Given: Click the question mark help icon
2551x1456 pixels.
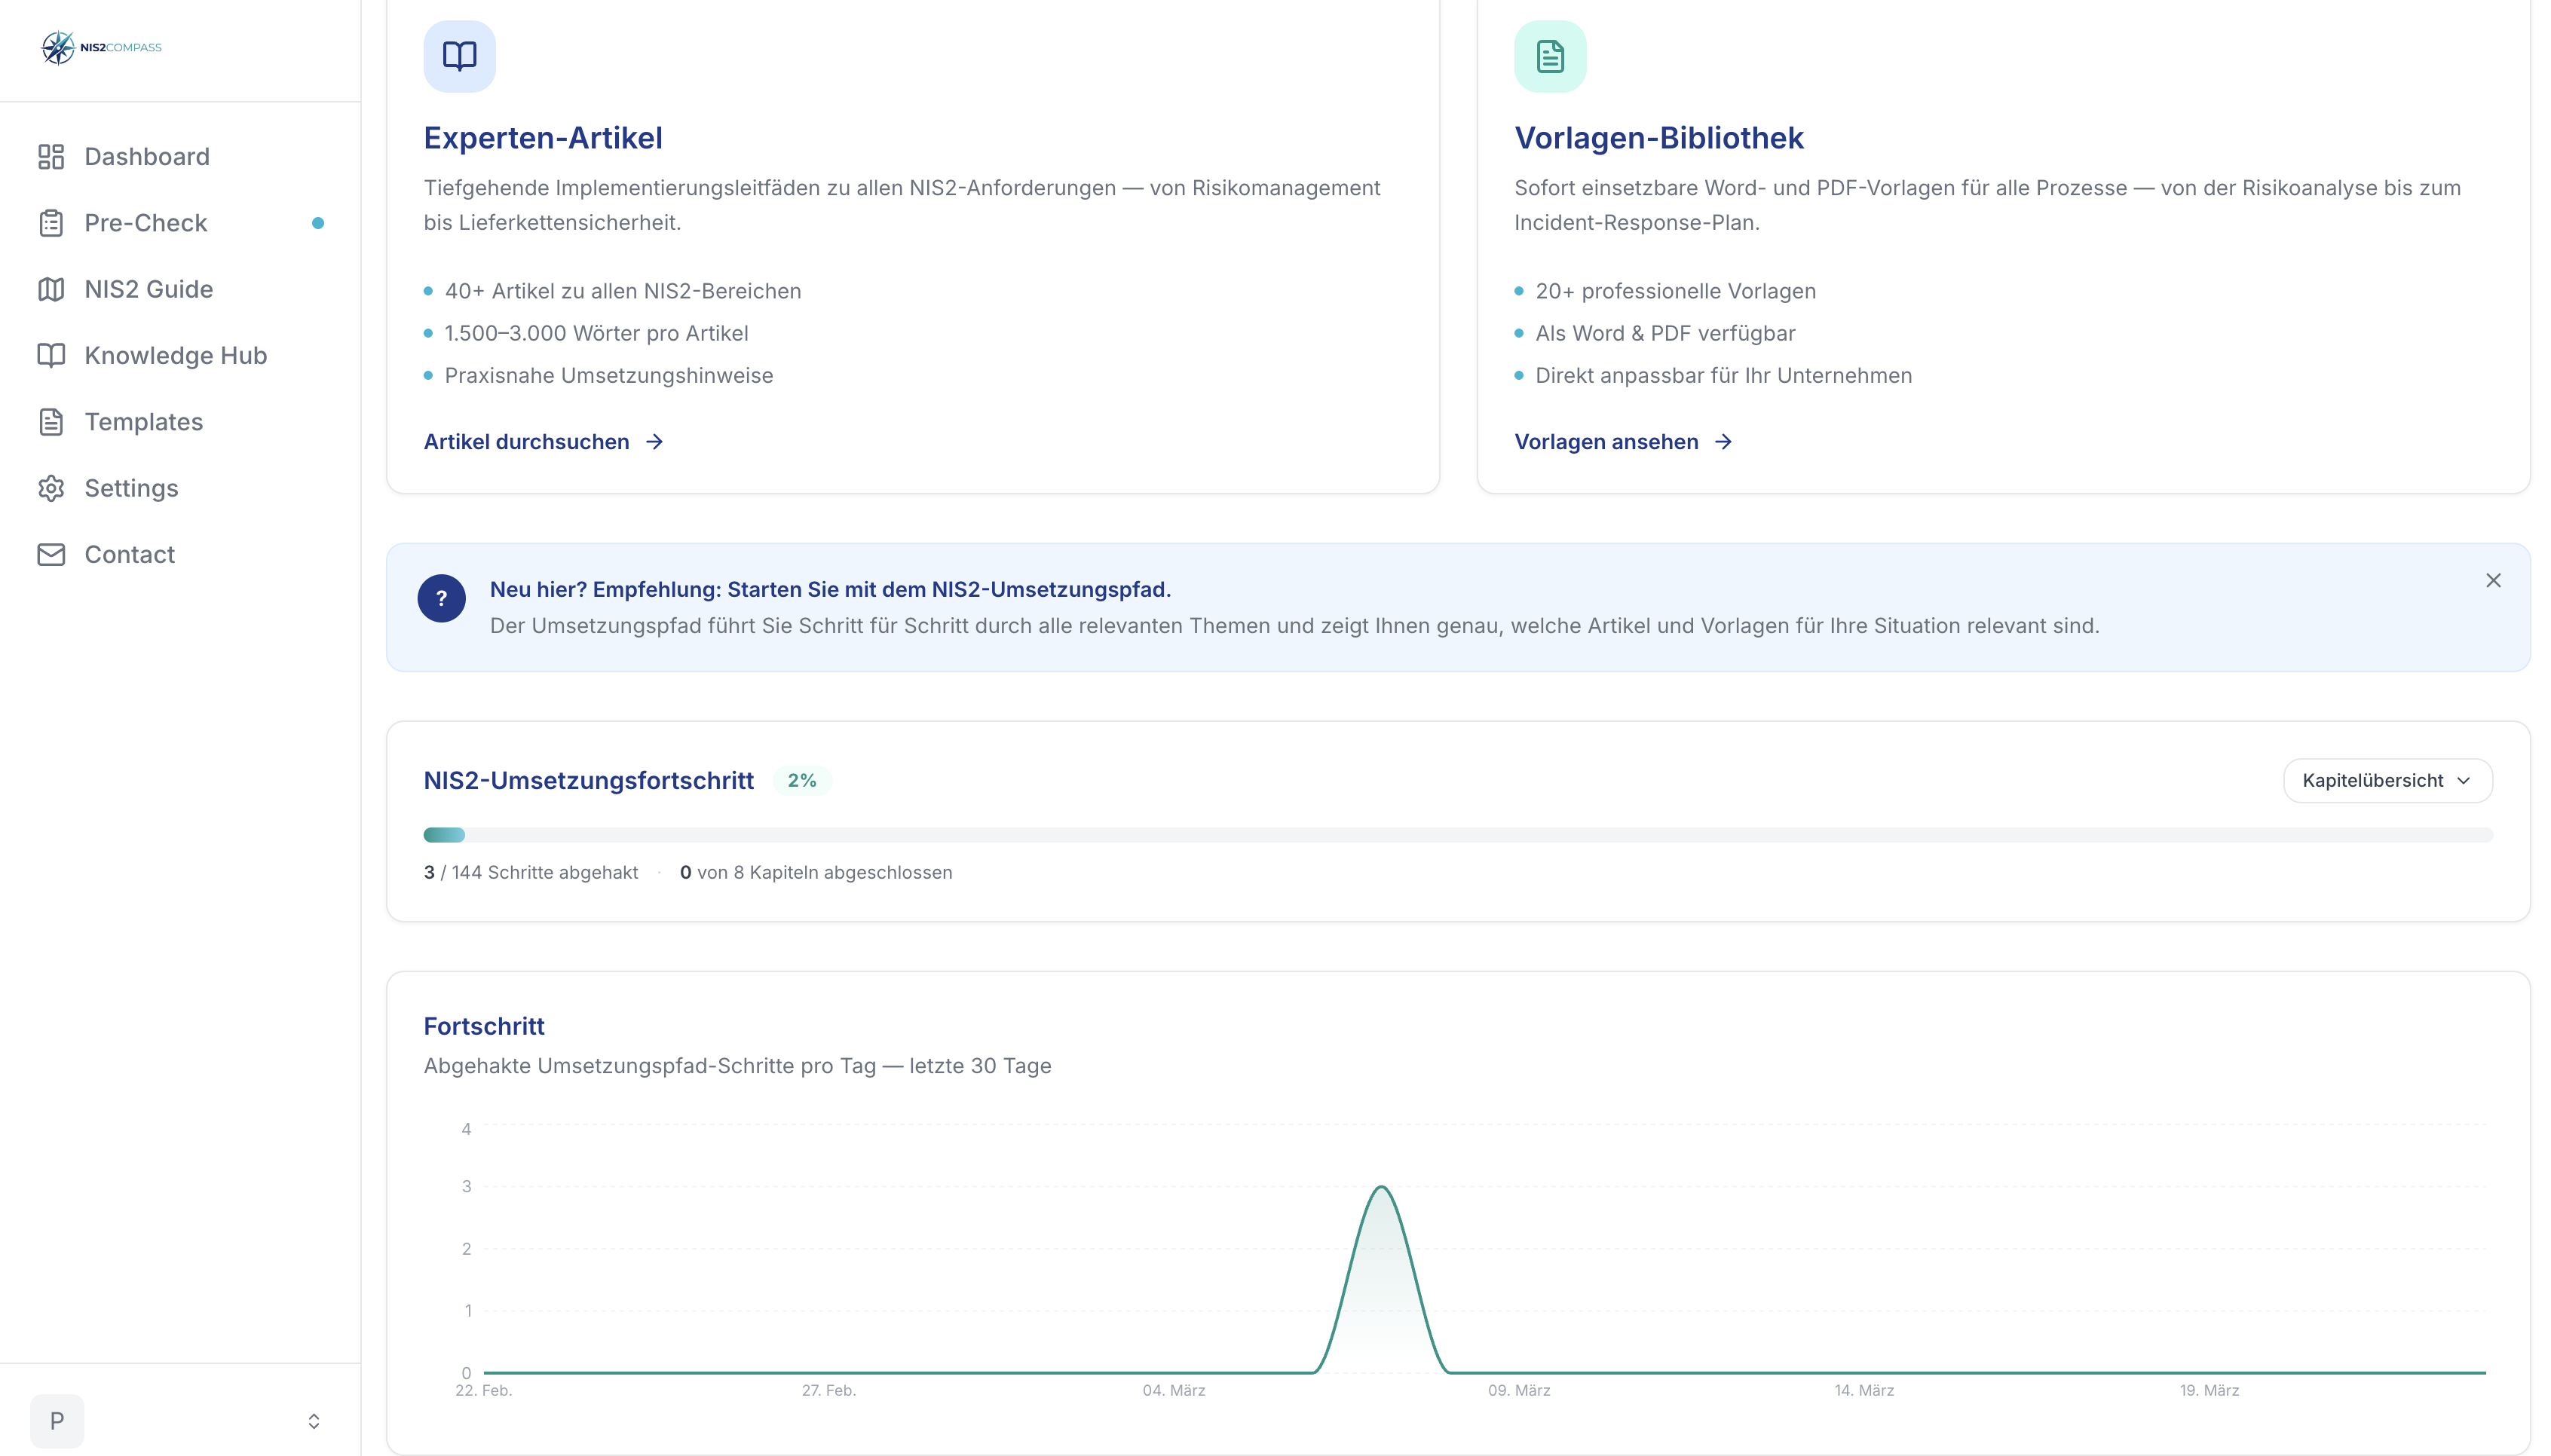Looking at the screenshot, I should 441,598.
